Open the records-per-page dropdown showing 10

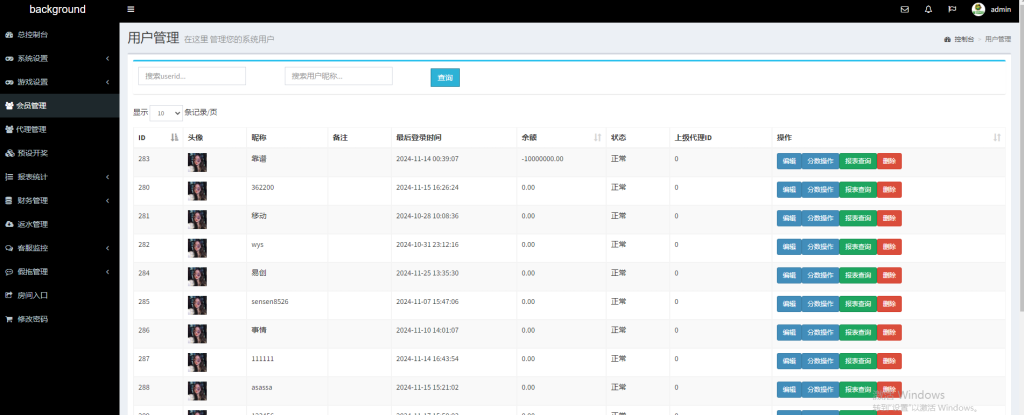(x=167, y=113)
